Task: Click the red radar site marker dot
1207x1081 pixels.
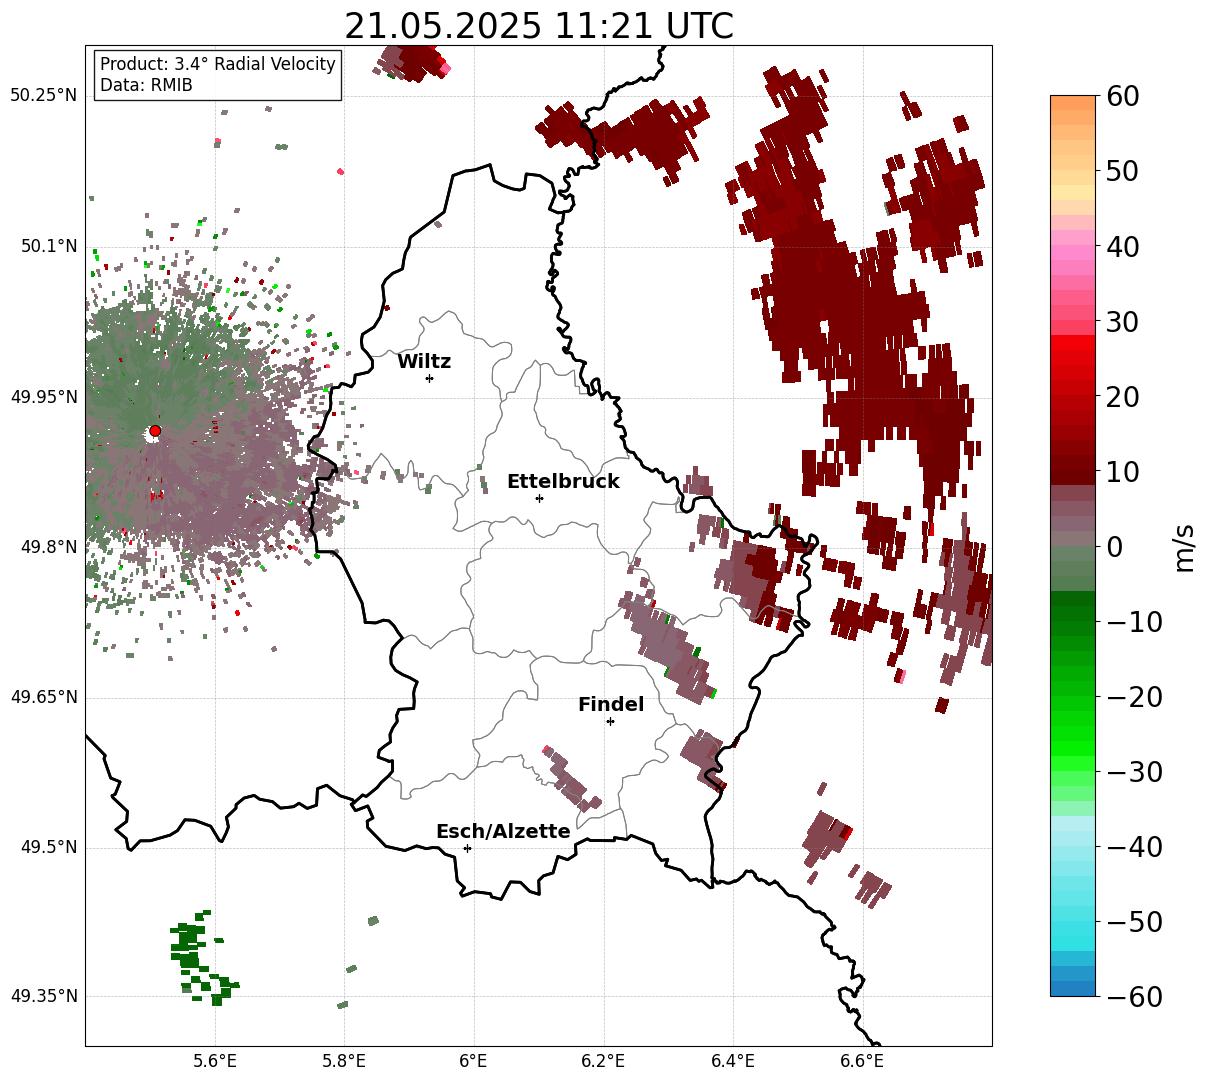Action: click(155, 431)
